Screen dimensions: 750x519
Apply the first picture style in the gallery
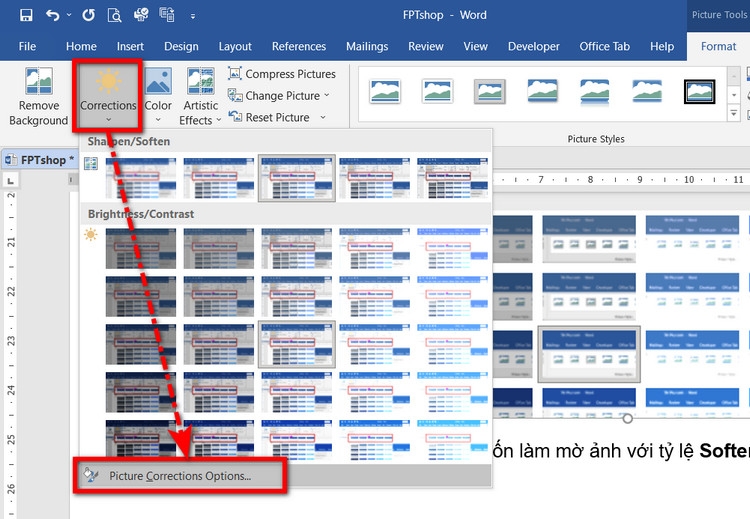385,91
